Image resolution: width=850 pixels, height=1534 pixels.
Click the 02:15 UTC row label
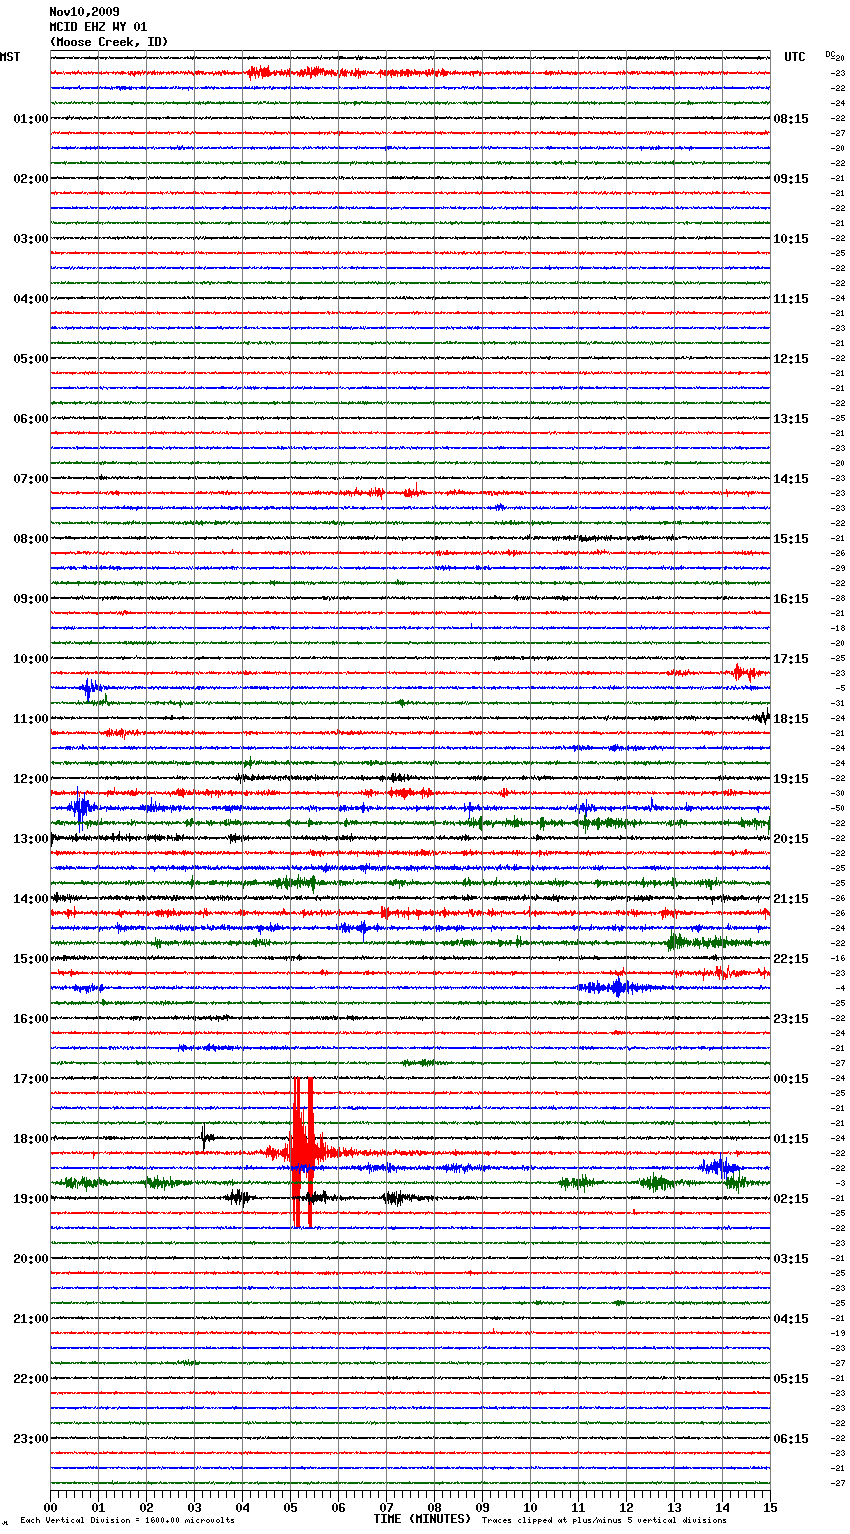[x=791, y=1199]
